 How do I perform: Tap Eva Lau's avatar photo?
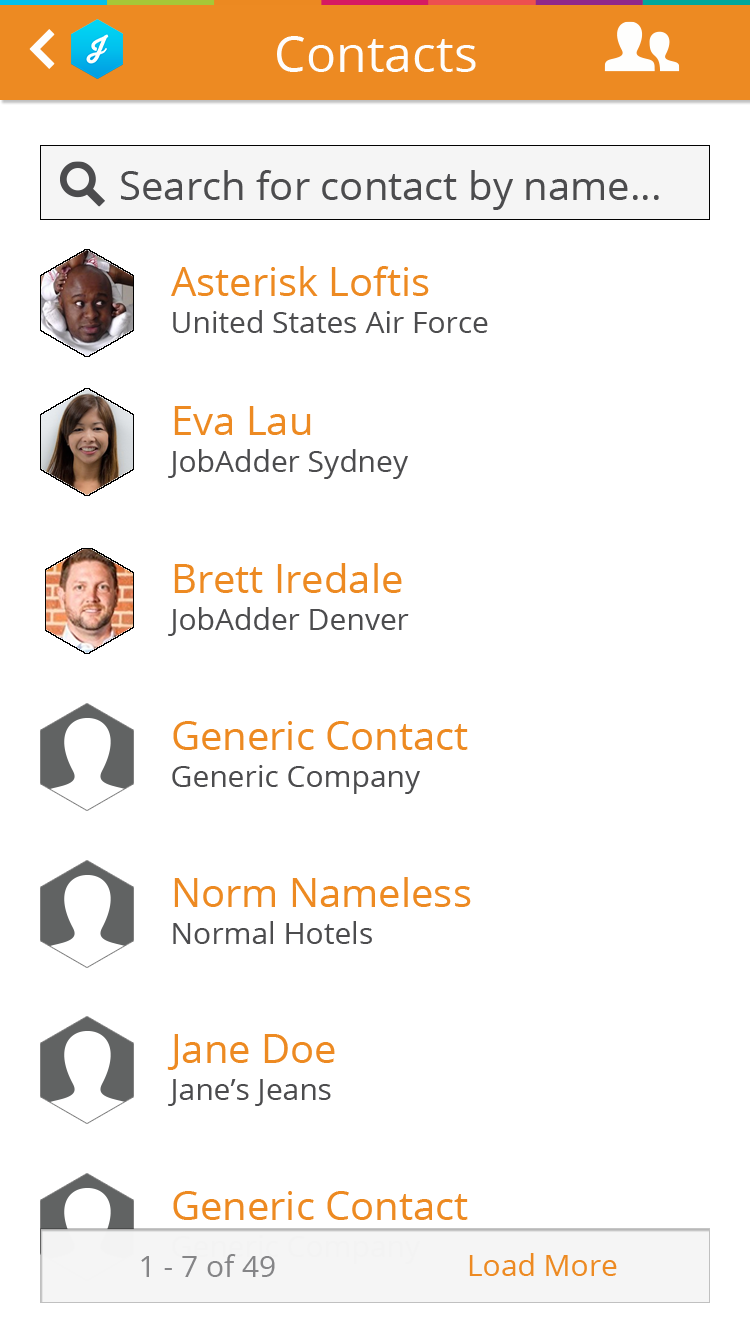click(87, 442)
